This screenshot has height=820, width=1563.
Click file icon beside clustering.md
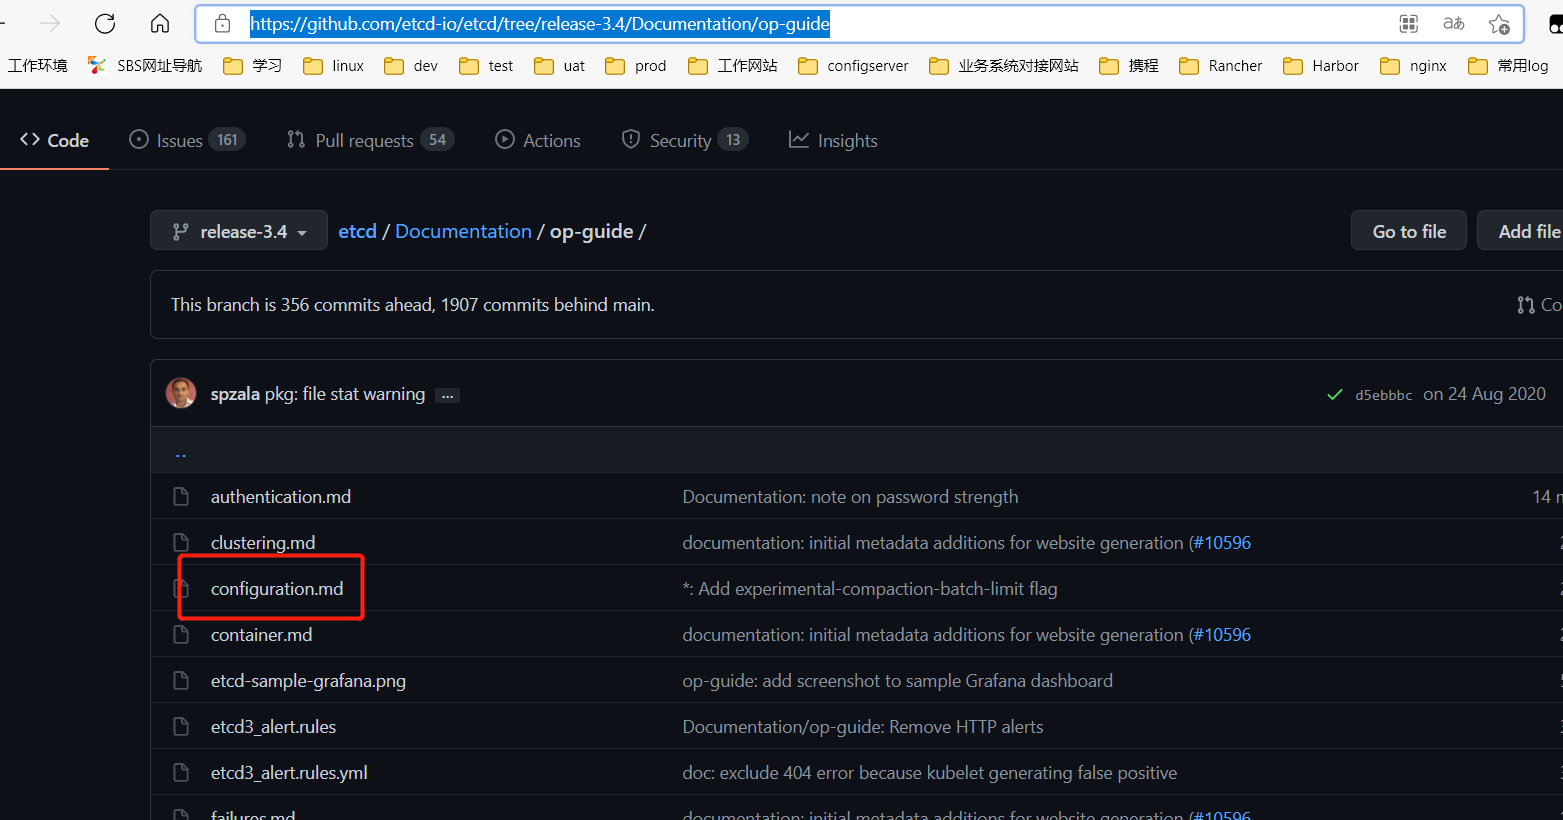pyautogui.click(x=181, y=543)
